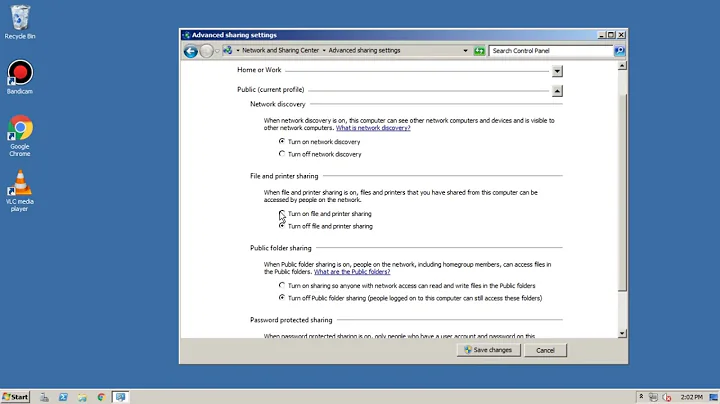Click the Public folder sharing heading

coord(281,248)
